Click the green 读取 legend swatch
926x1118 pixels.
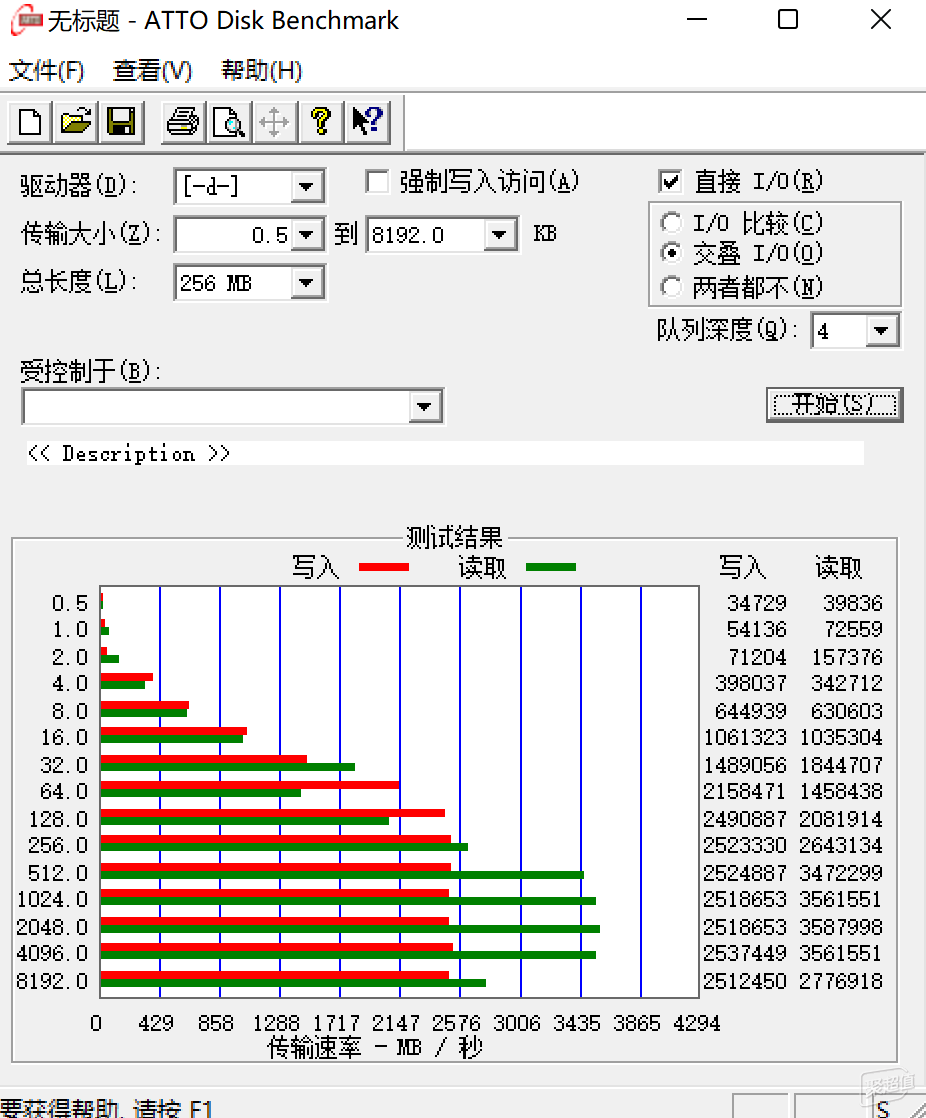pyautogui.click(x=550, y=568)
